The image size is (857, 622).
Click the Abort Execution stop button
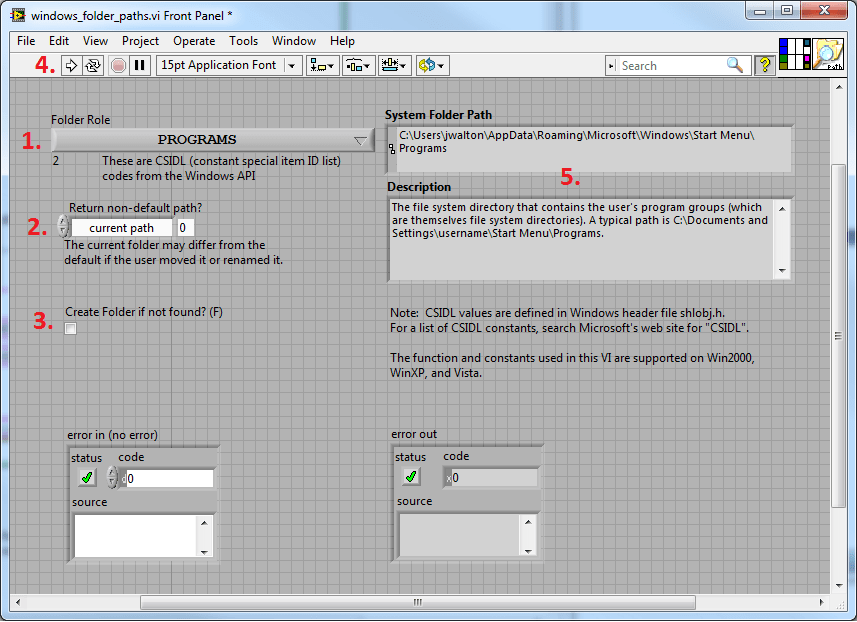tap(118, 66)
